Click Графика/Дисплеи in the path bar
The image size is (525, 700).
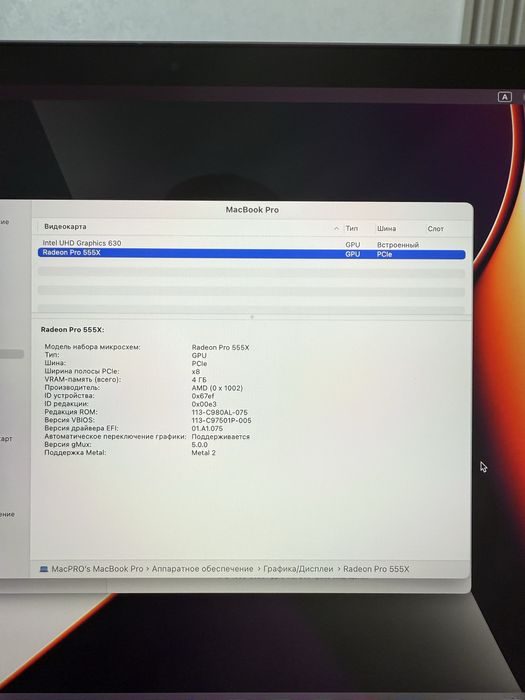pos(298,569)
